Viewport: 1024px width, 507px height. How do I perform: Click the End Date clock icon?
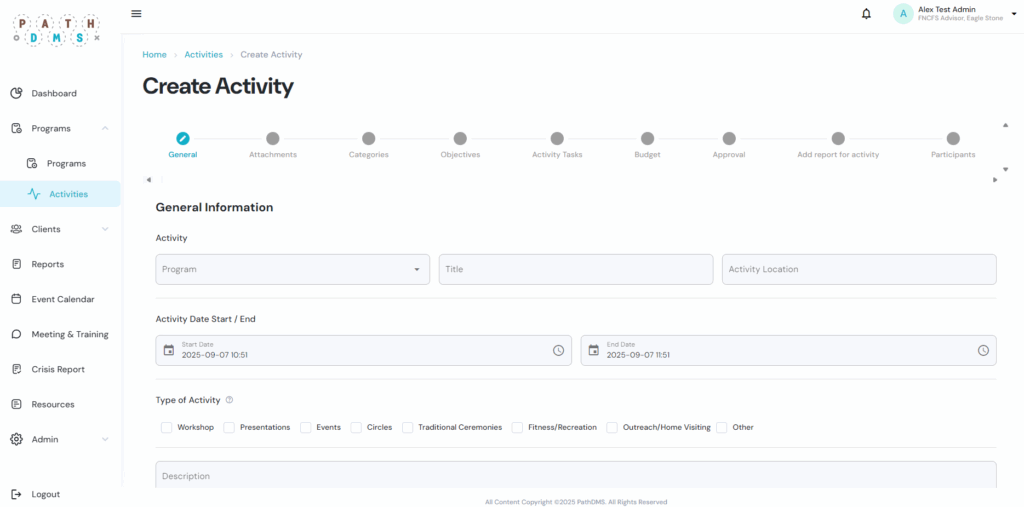point(983,350)
